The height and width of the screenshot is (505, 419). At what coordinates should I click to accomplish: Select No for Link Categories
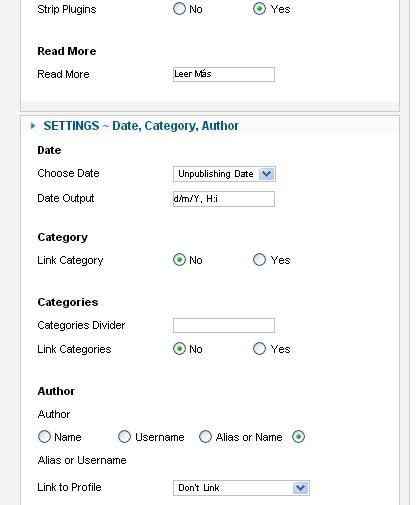pos(179,349)
